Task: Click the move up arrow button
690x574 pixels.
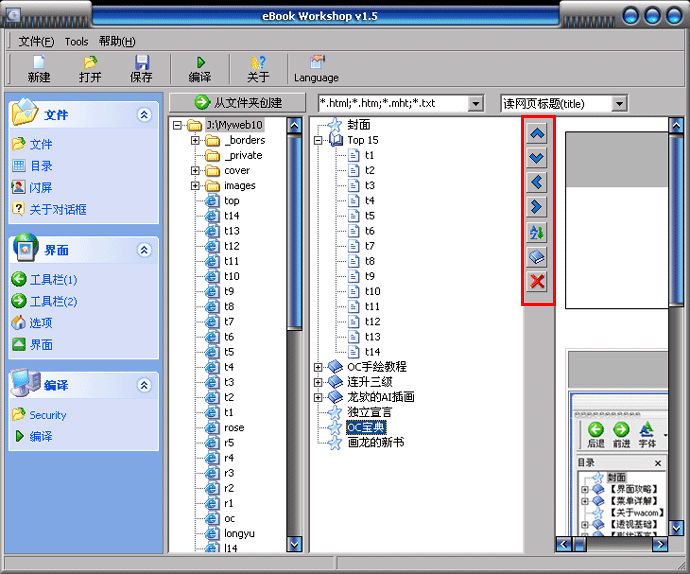Action: [x=537, y=133]
